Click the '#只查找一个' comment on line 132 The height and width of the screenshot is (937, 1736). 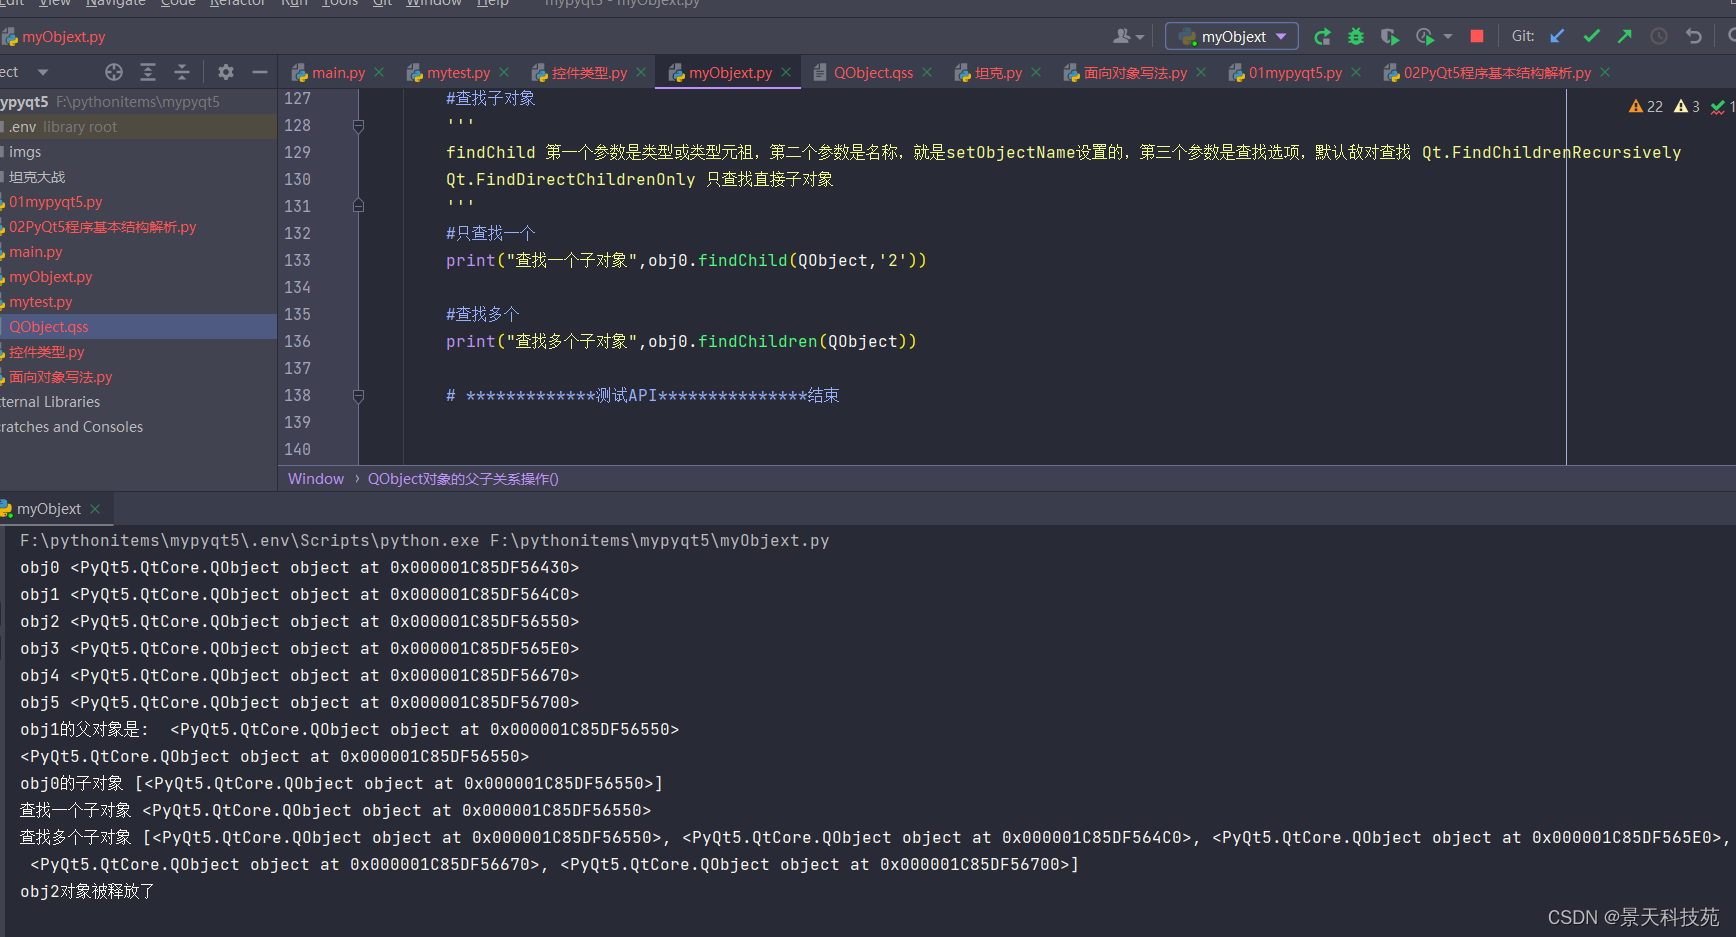coord(490,233)
